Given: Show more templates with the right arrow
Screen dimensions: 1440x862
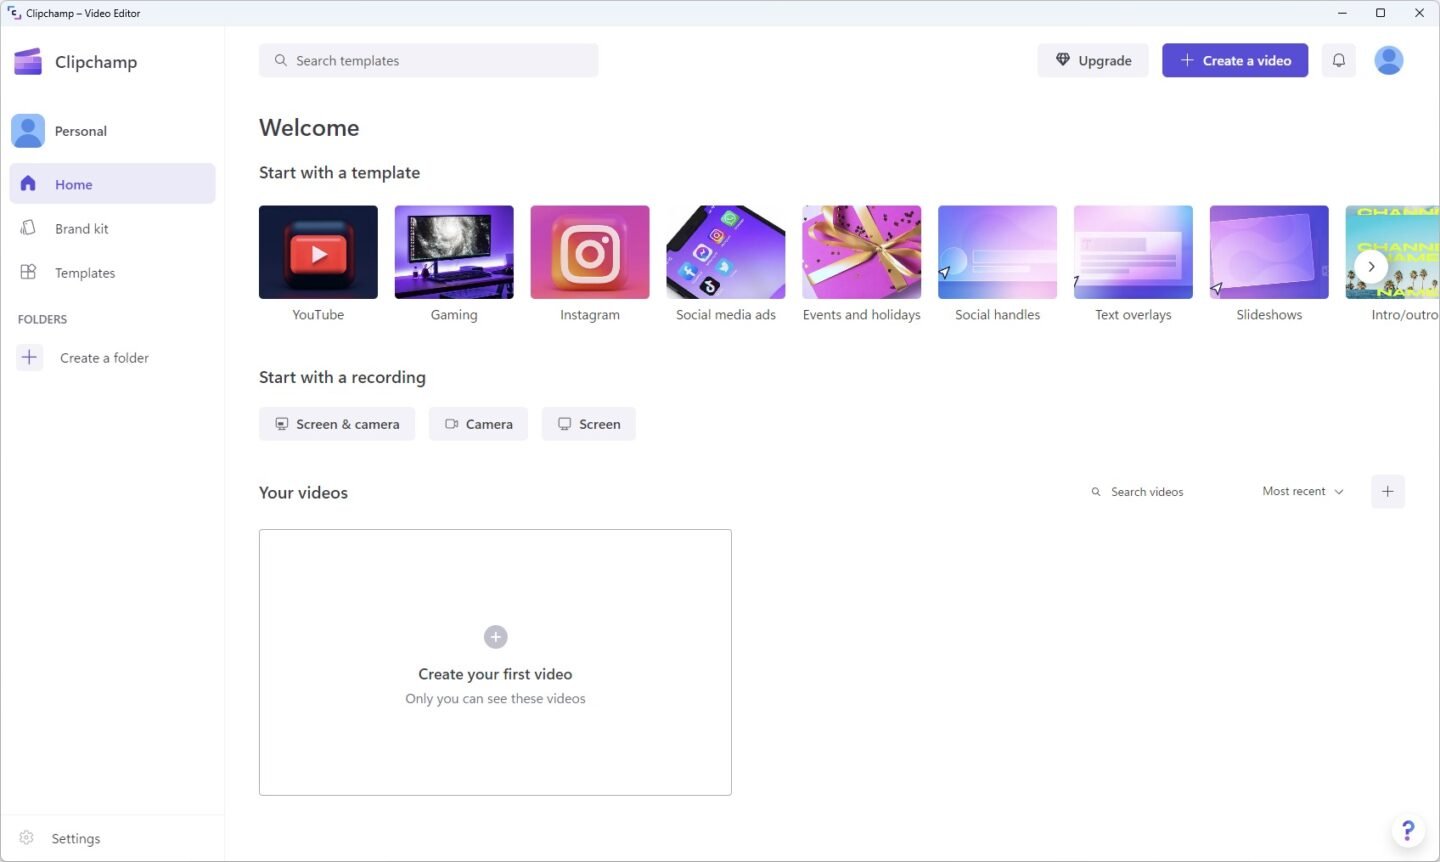Looking at the screenshot, I should point(1371,266).
